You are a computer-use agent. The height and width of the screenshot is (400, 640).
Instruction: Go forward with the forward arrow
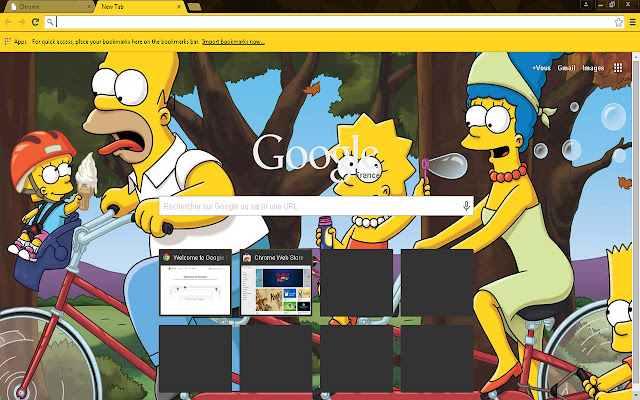22,22
